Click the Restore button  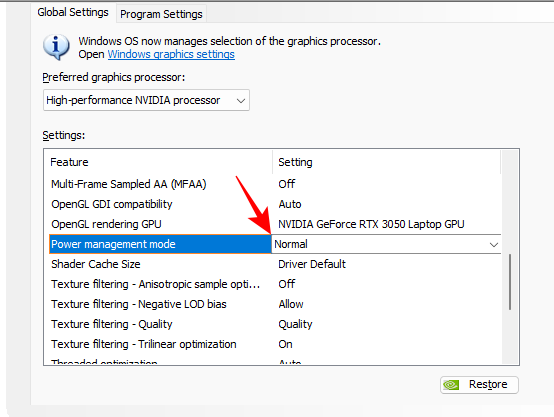pos(479,384)
